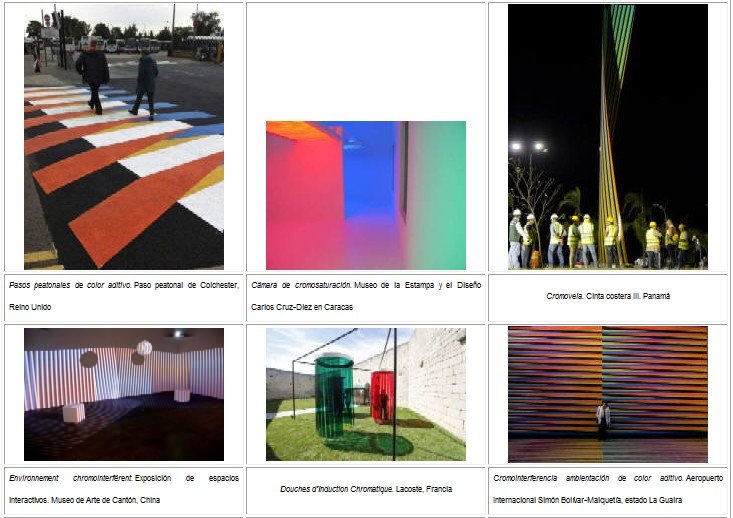Click the workers in yellow vests
The width and height of the screenshot is (733, 518).
click(603, 241)
